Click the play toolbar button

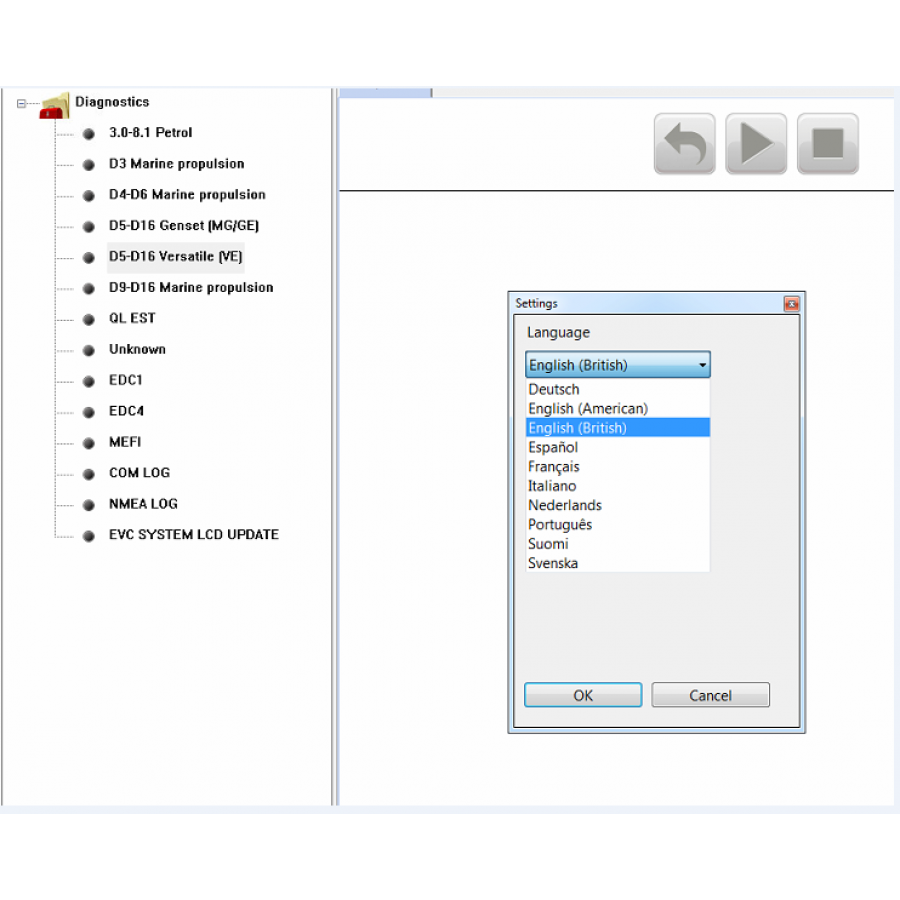click(x=756, y=143)
